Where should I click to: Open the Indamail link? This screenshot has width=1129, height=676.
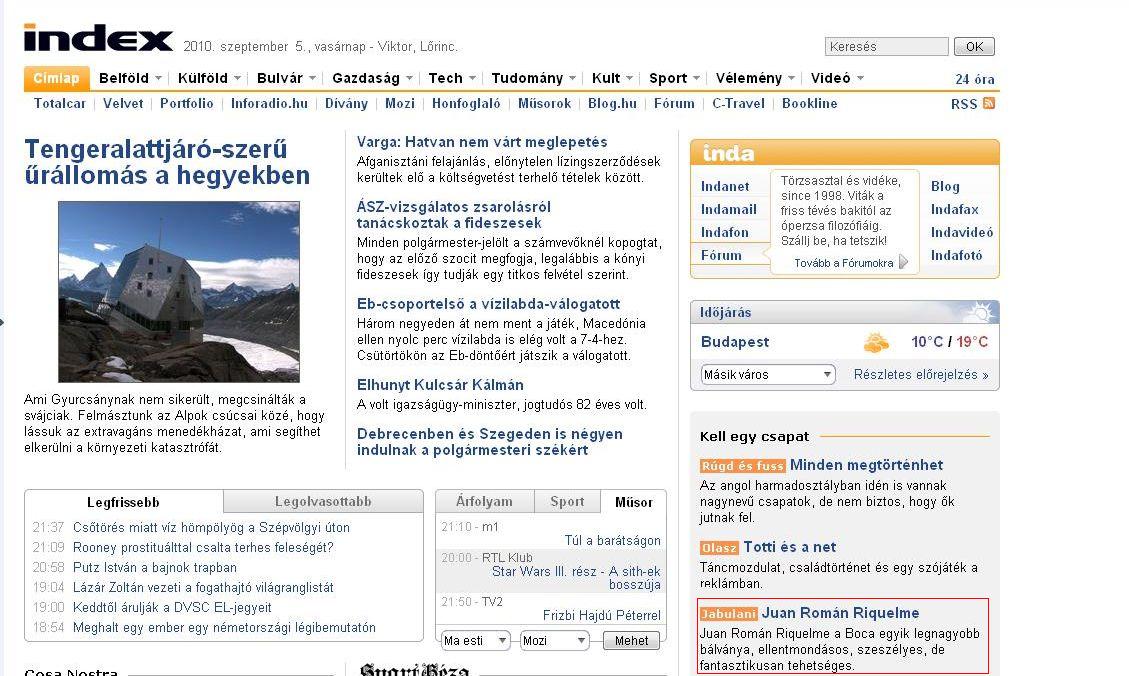pos(729,209)
